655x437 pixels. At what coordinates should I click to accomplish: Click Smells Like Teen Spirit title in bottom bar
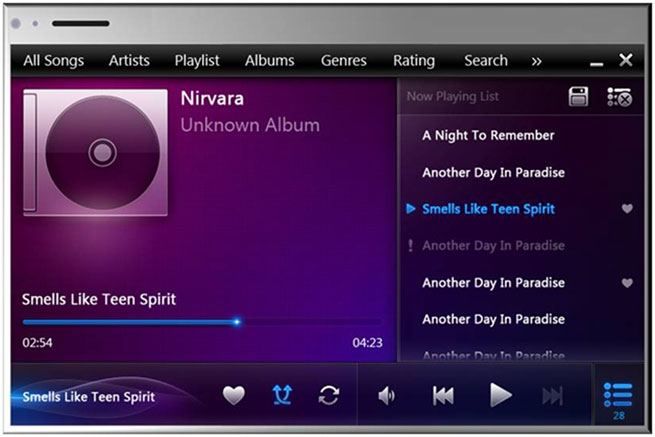[x=89, y=397]
